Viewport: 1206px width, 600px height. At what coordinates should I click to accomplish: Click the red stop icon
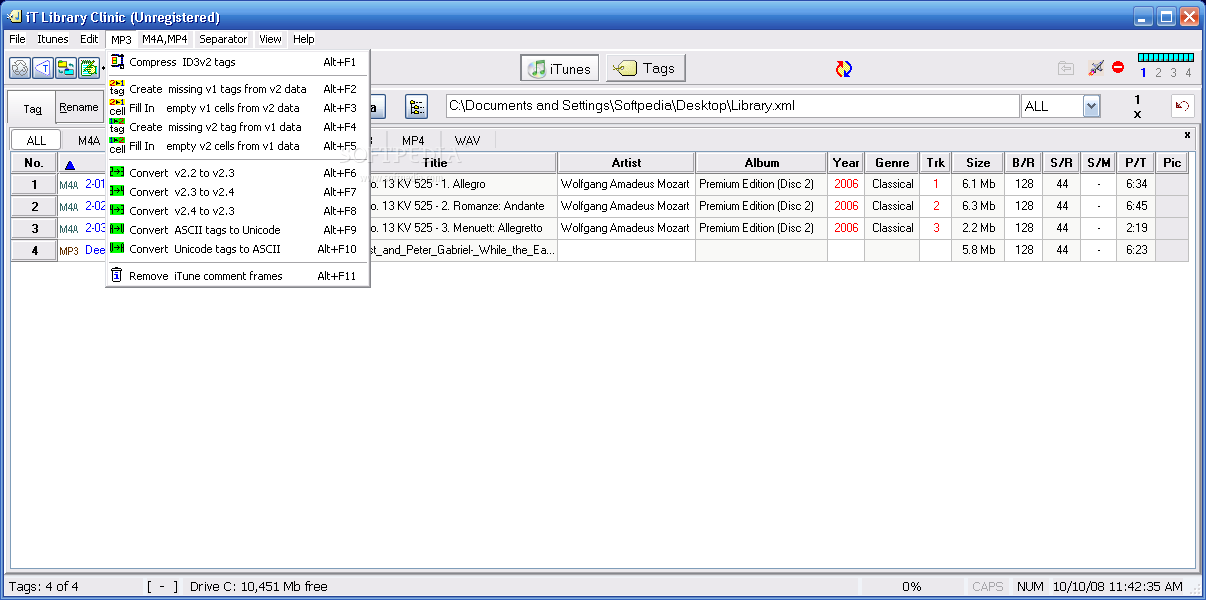pos(1118,68)
